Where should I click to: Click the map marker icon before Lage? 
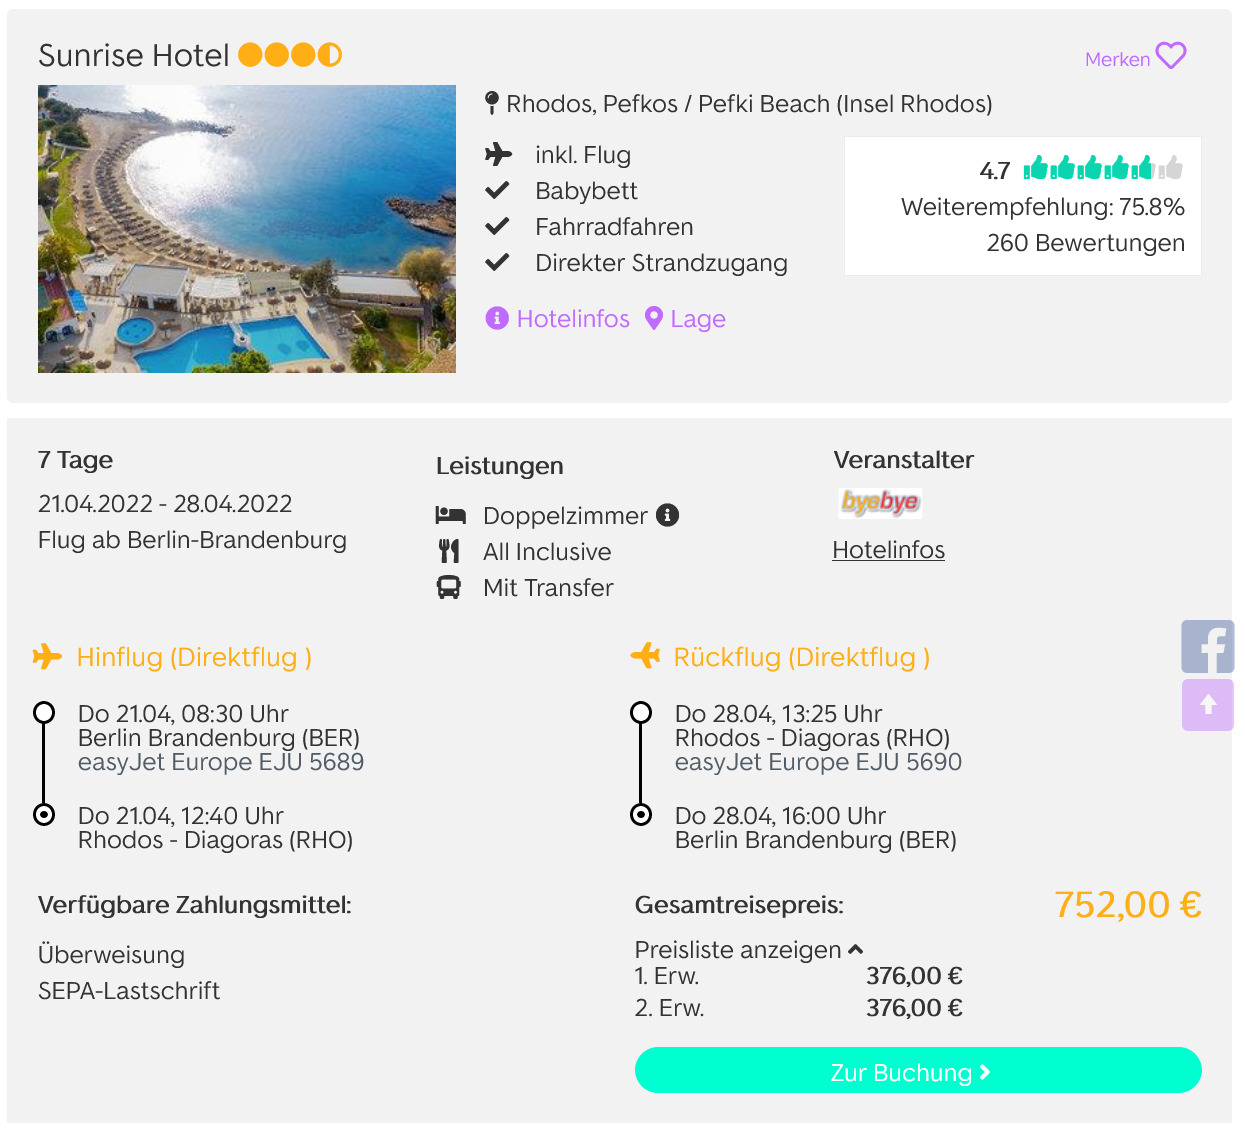coord(654,318)
